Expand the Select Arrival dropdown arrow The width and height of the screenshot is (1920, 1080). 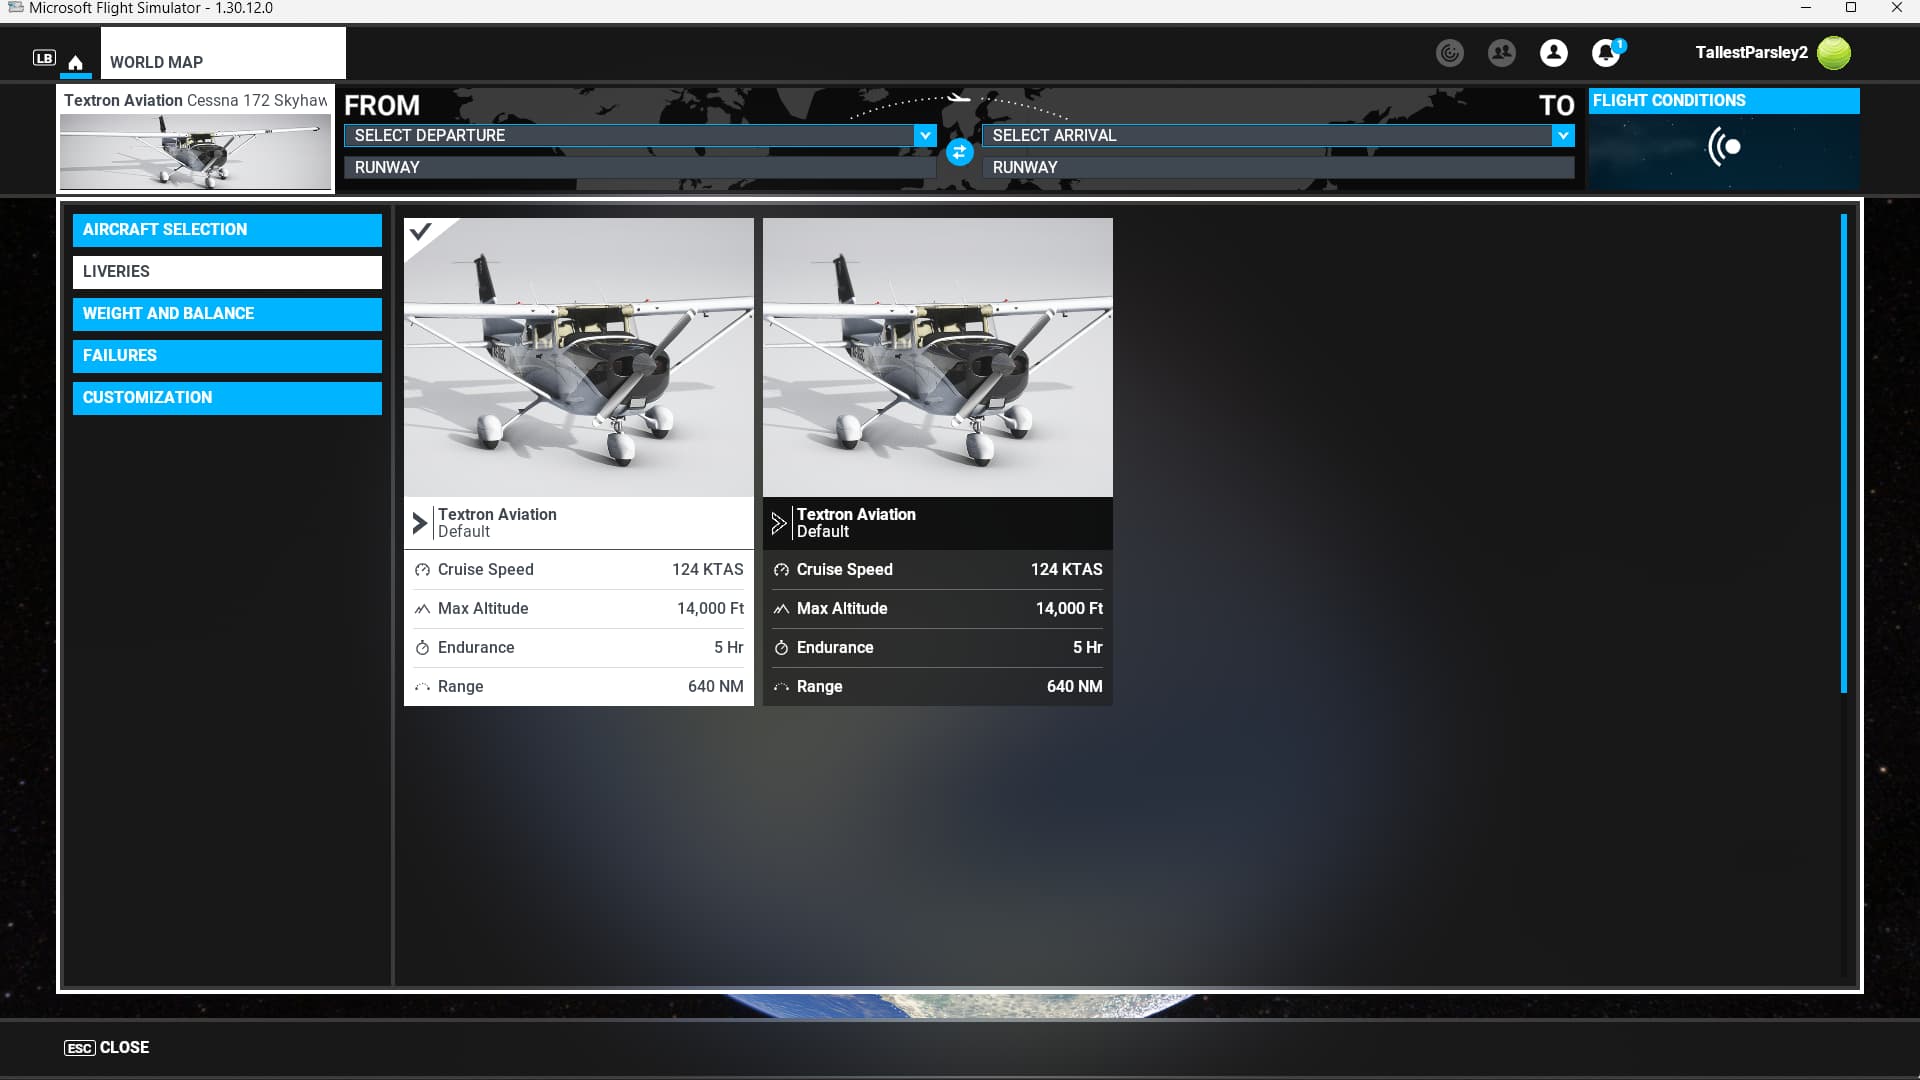tap(1563, 135)
